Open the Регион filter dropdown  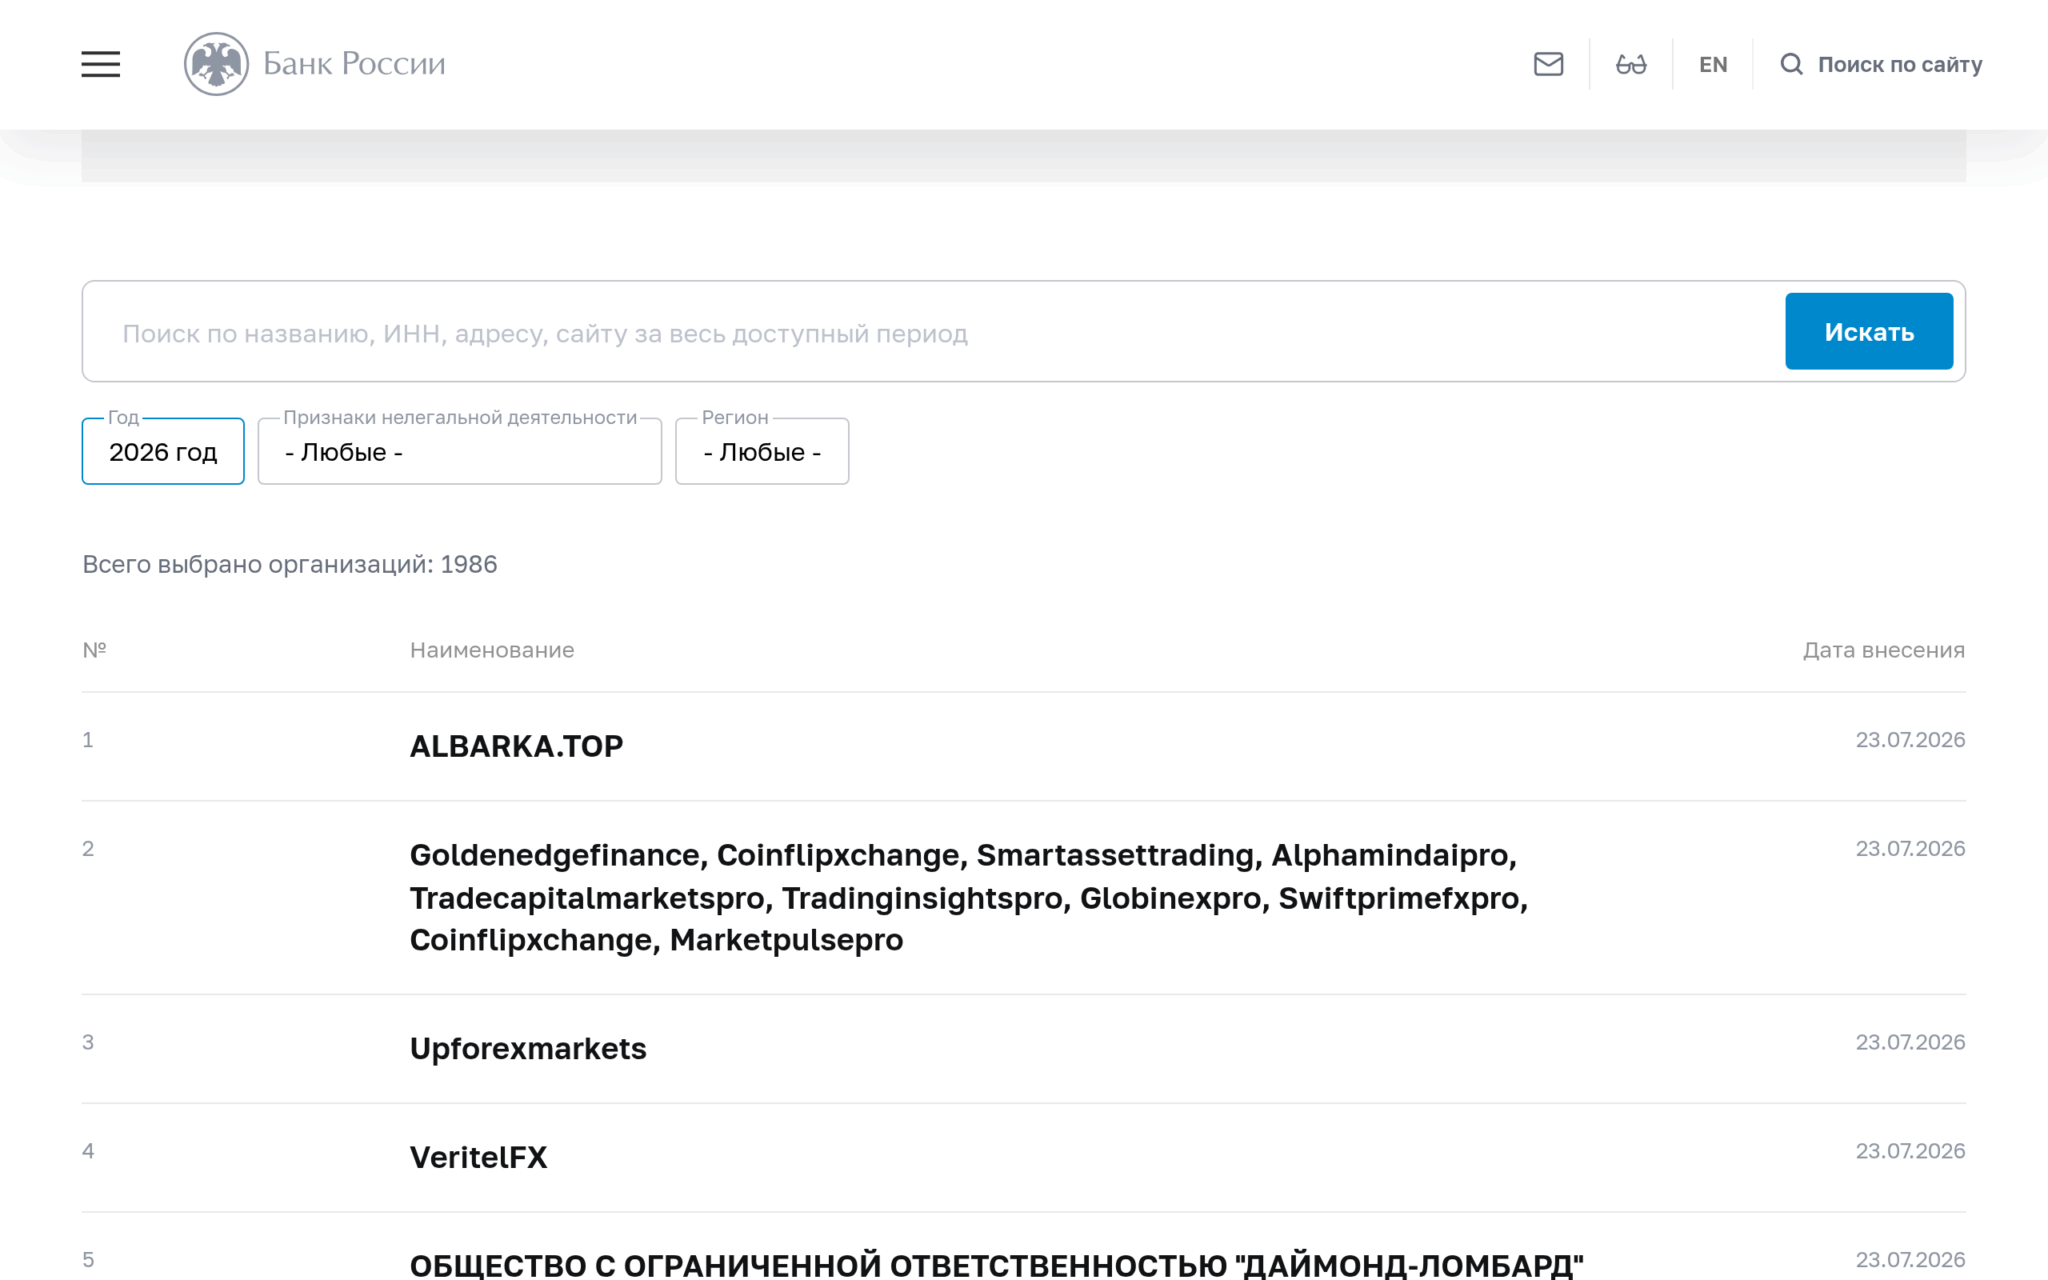click(762, 451)
